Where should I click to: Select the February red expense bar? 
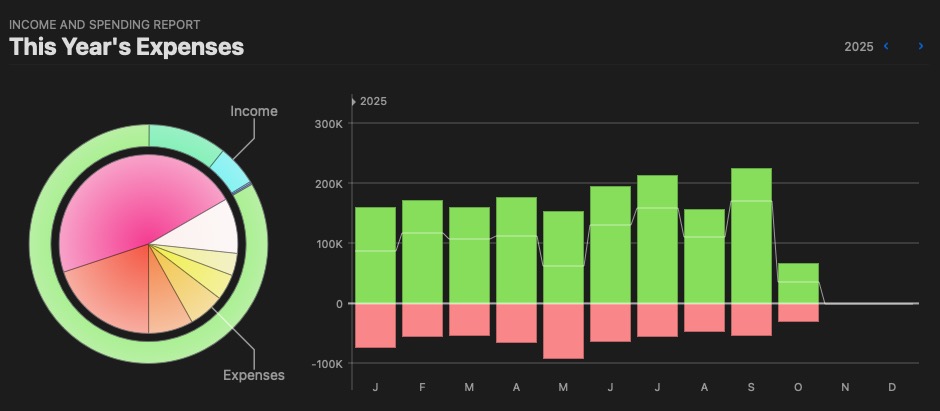(x=422, y=320)
